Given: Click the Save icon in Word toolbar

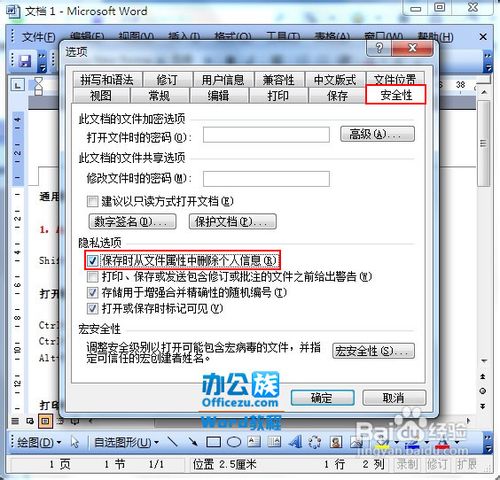Looking at the screenshot, I should 25,61.
